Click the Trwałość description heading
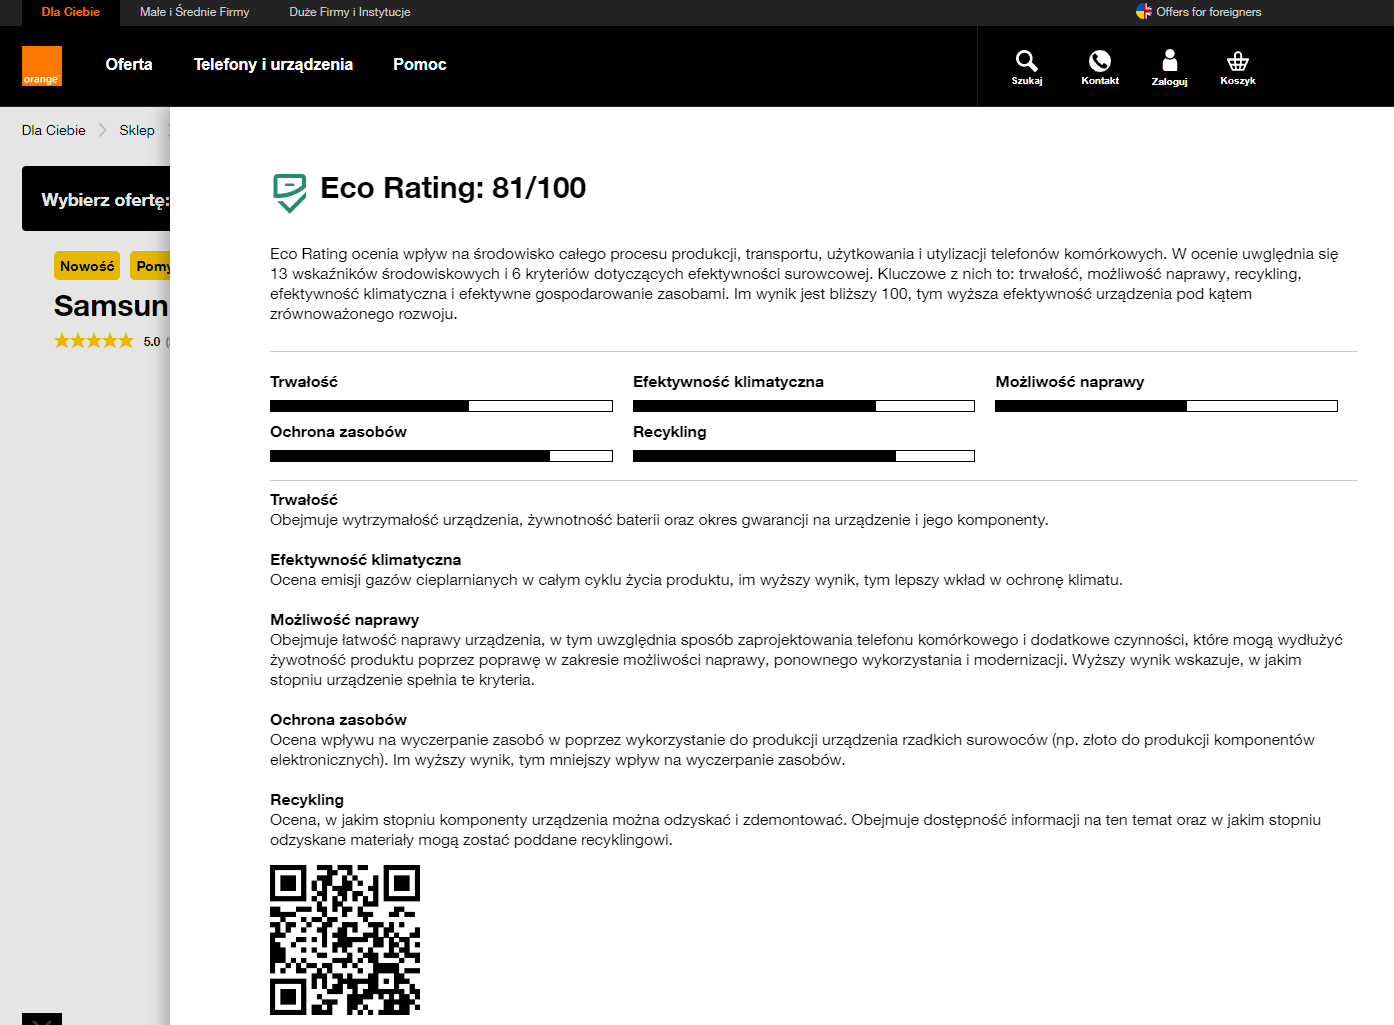1394x1025 pixels. pos(304,500)
